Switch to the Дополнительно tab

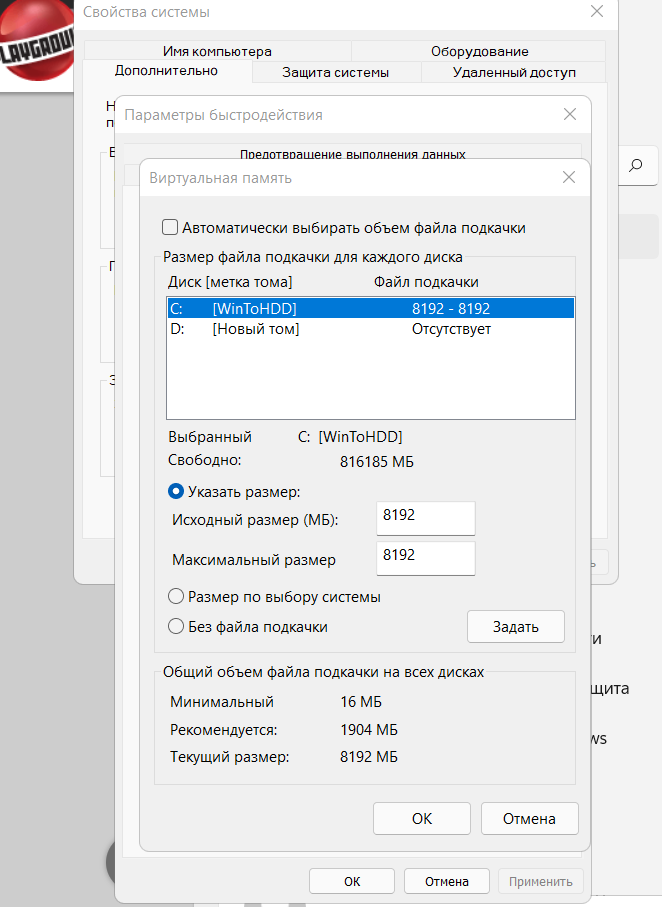click(166, 71)
